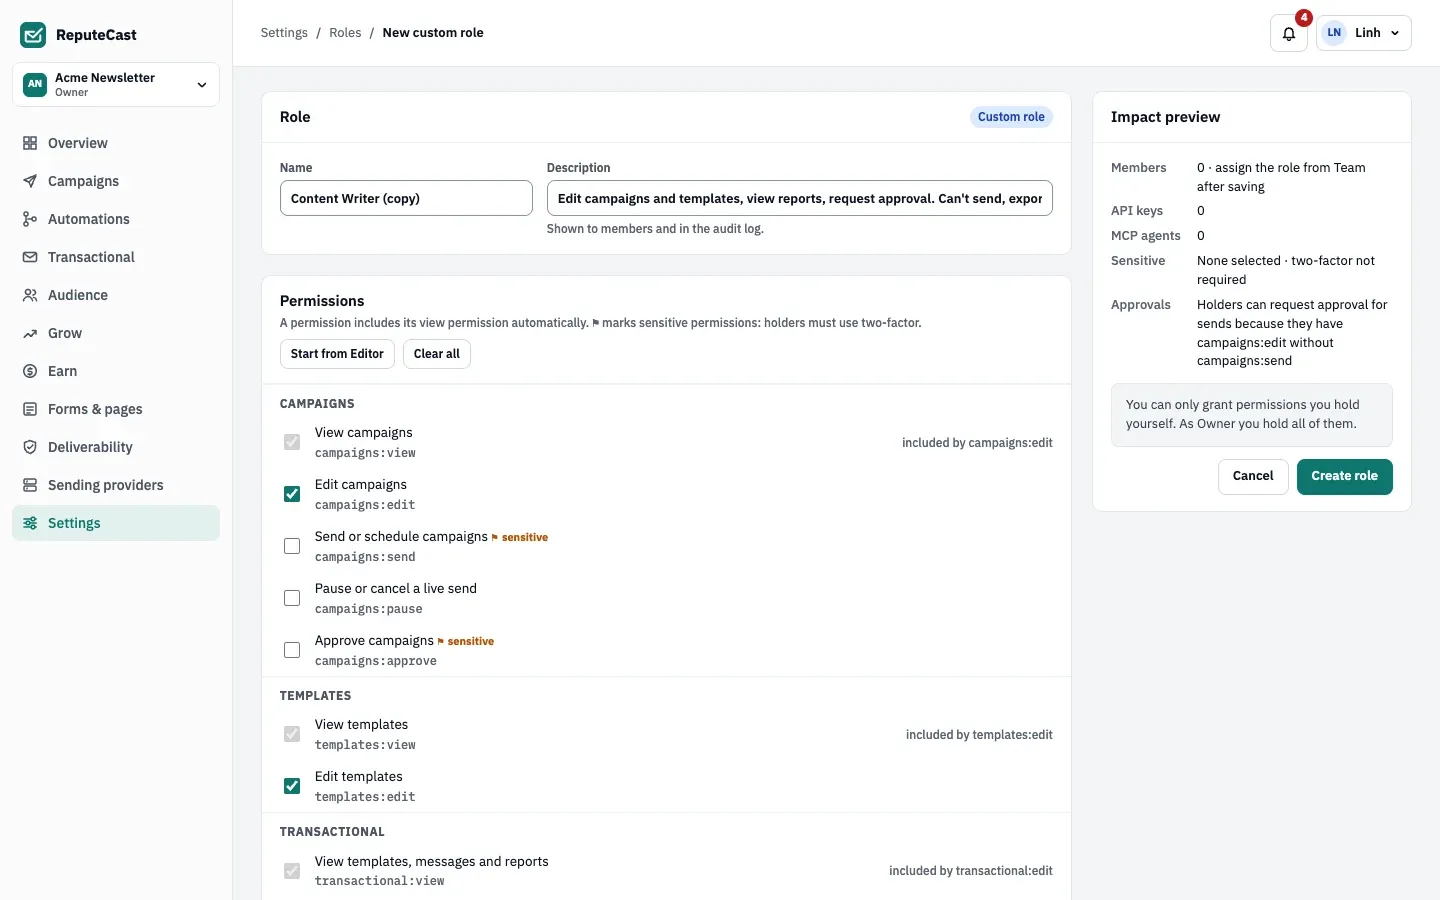Screen dimensions: 1440x900
Task: Click the Settings breadcrumb link
Action: click(284, 33)
